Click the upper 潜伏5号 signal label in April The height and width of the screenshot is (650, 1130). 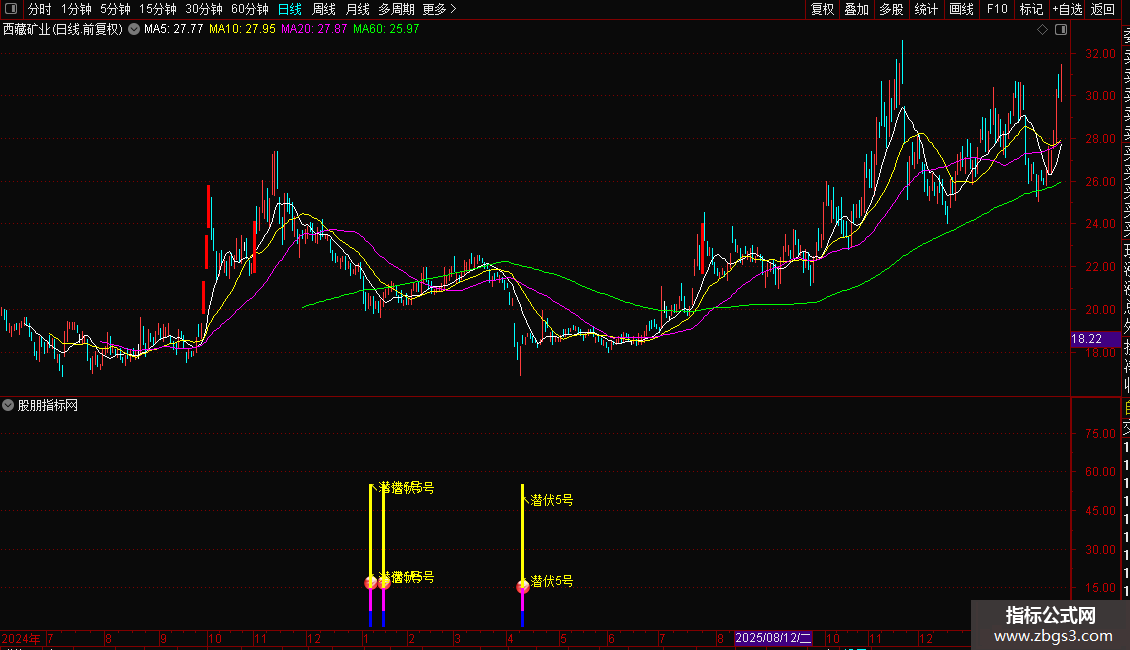[552, 500]
